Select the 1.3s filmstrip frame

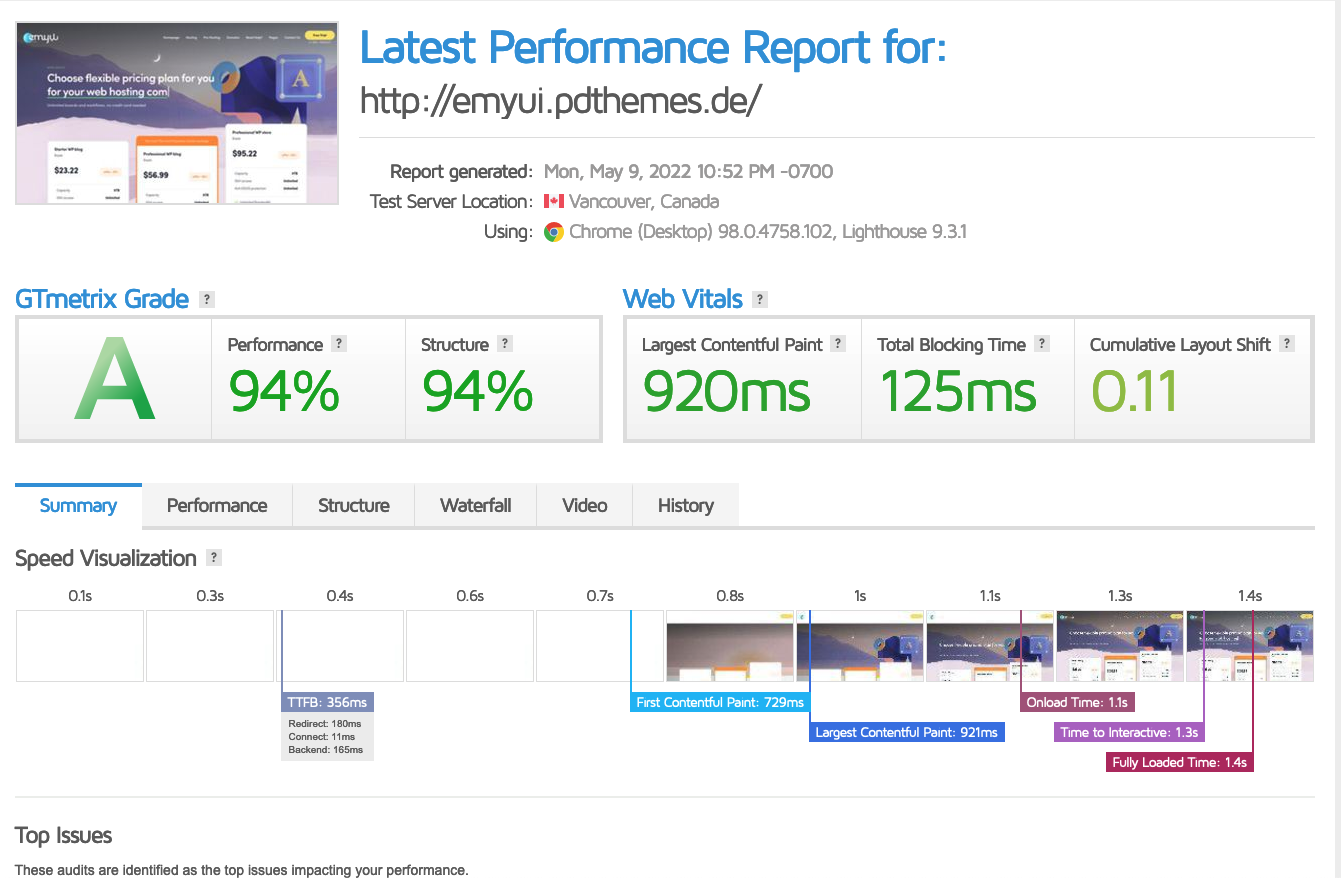[x=1120, y=646]
